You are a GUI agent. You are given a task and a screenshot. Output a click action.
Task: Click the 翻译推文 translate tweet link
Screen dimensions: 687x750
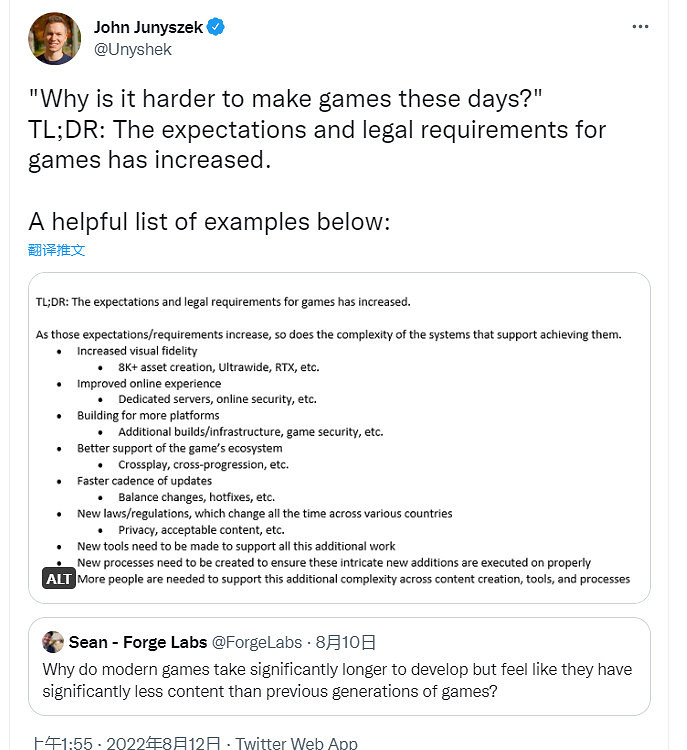57,250
